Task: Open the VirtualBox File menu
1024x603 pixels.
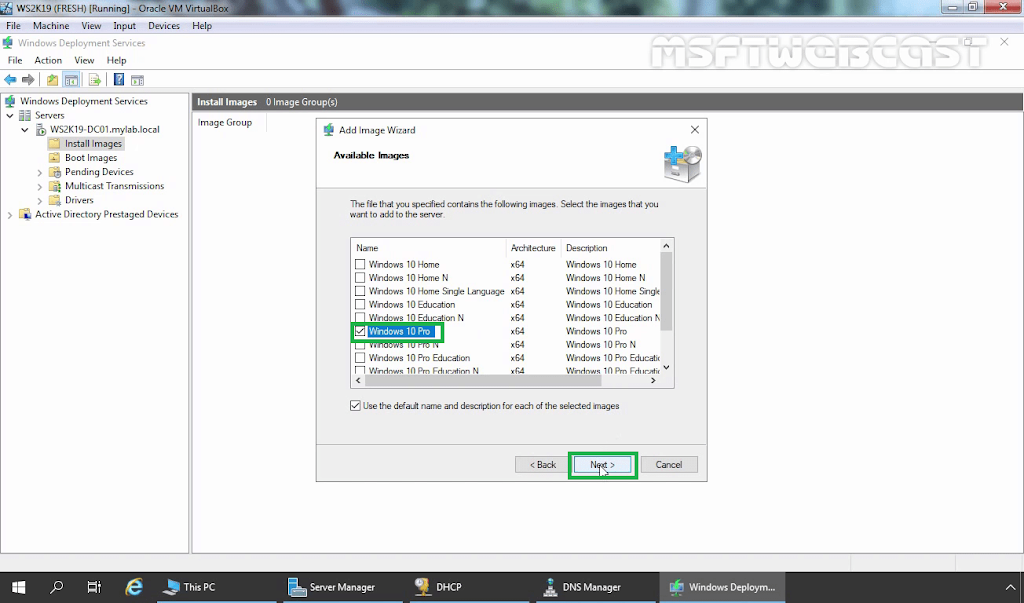Action: (x=13, y=25)
